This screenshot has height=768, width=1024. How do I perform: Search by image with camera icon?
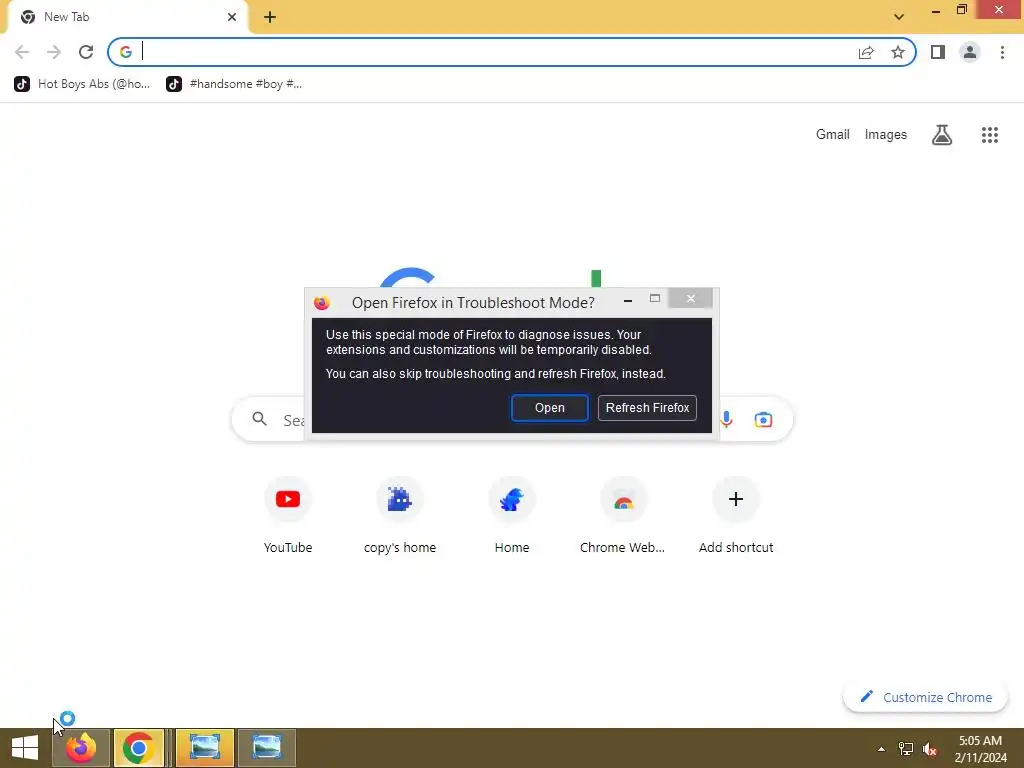point(763,419)
